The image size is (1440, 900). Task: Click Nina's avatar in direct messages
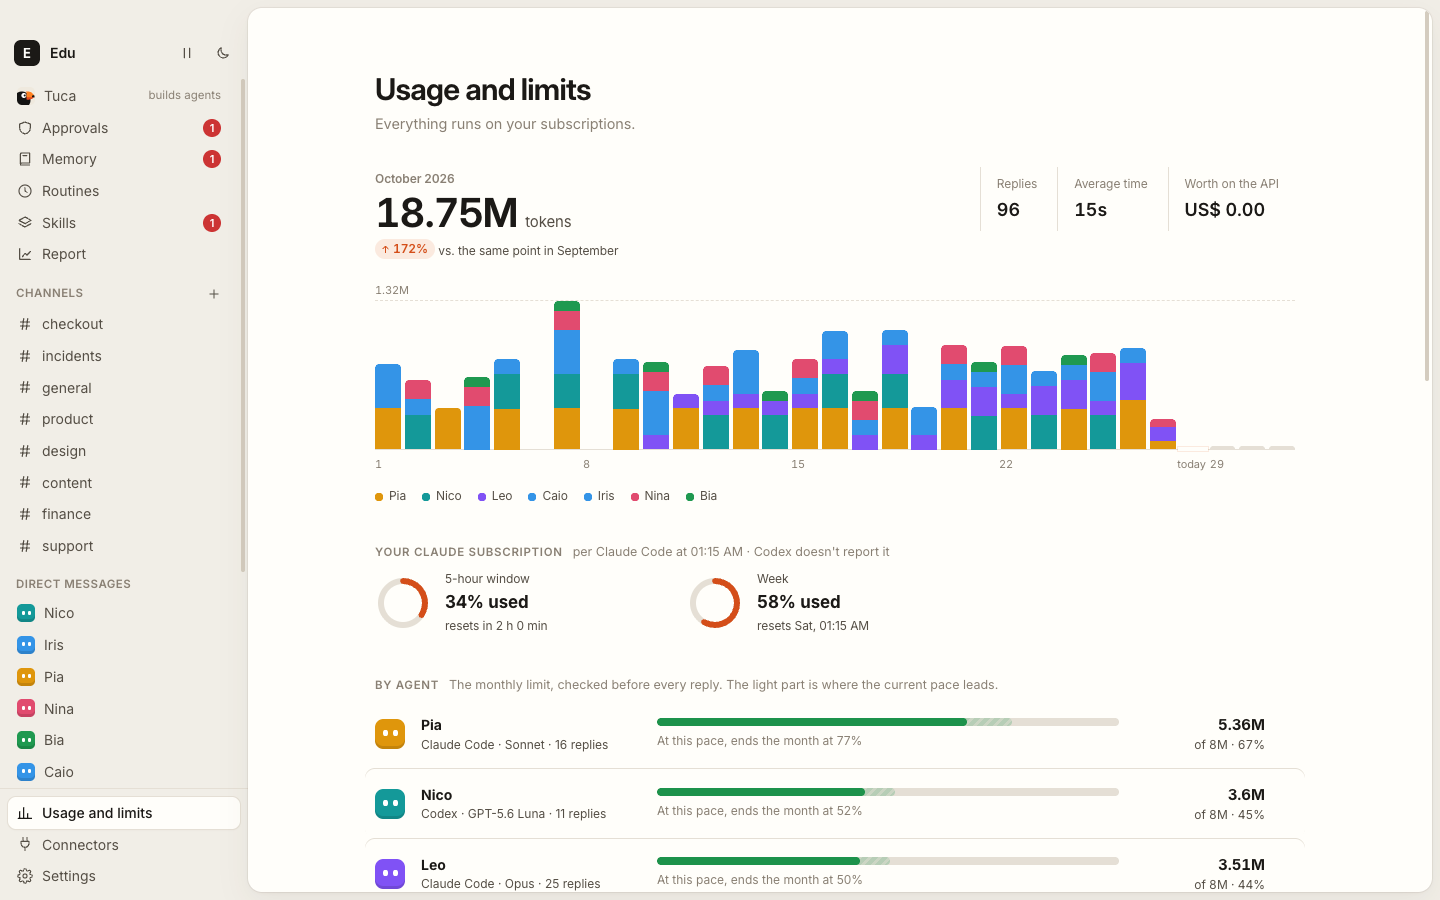[x=26, y=709]
